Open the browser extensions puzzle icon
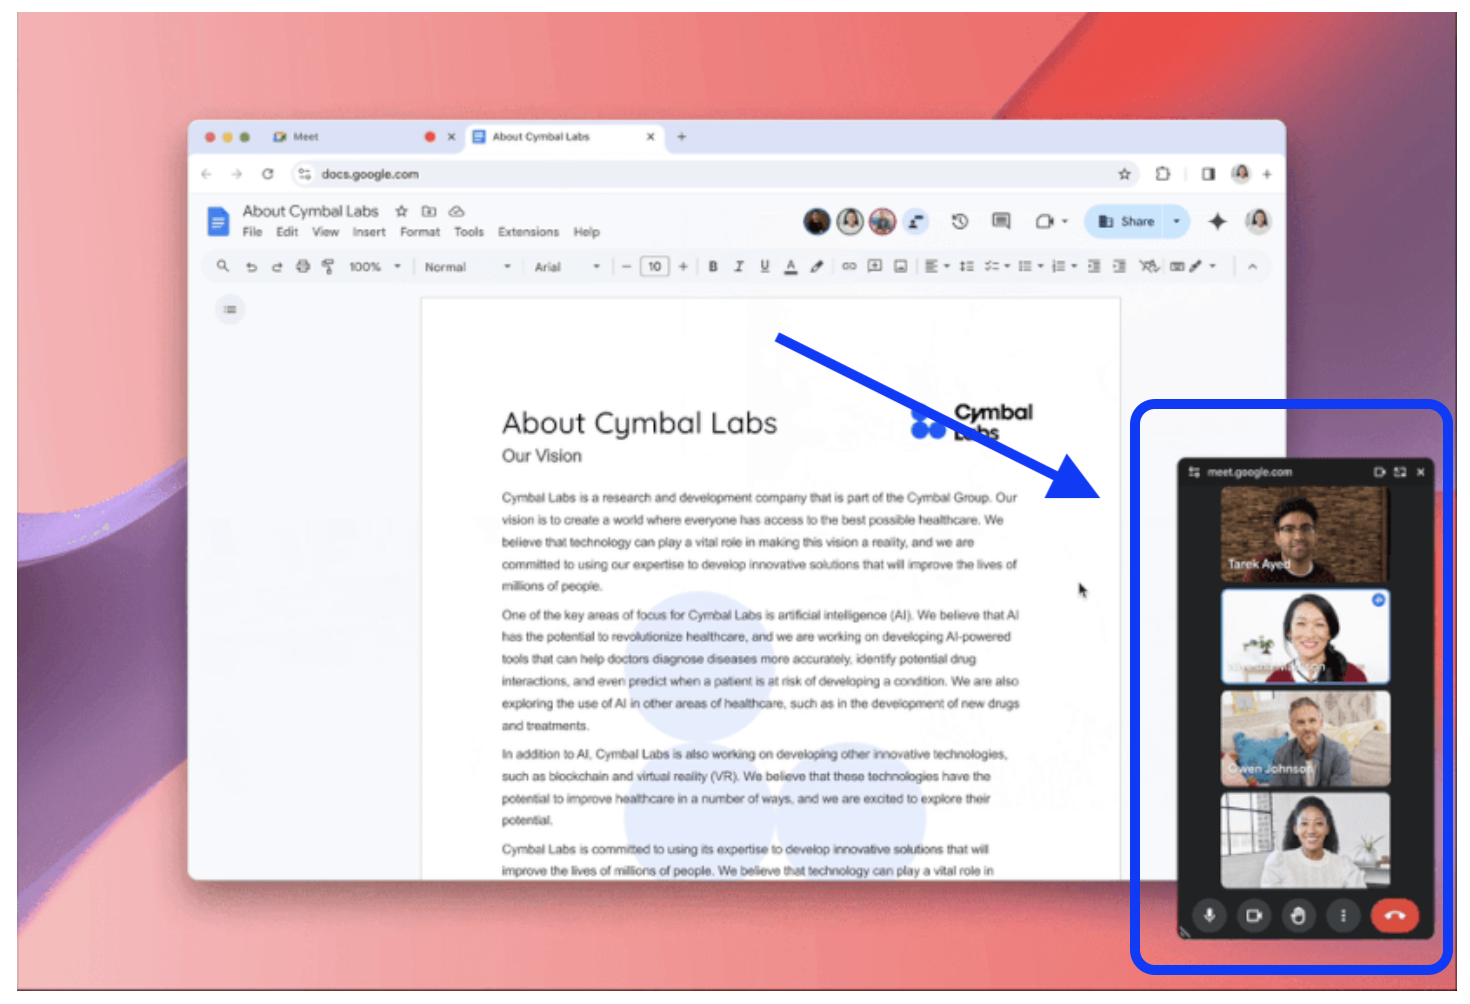 tap(1162, 174)
